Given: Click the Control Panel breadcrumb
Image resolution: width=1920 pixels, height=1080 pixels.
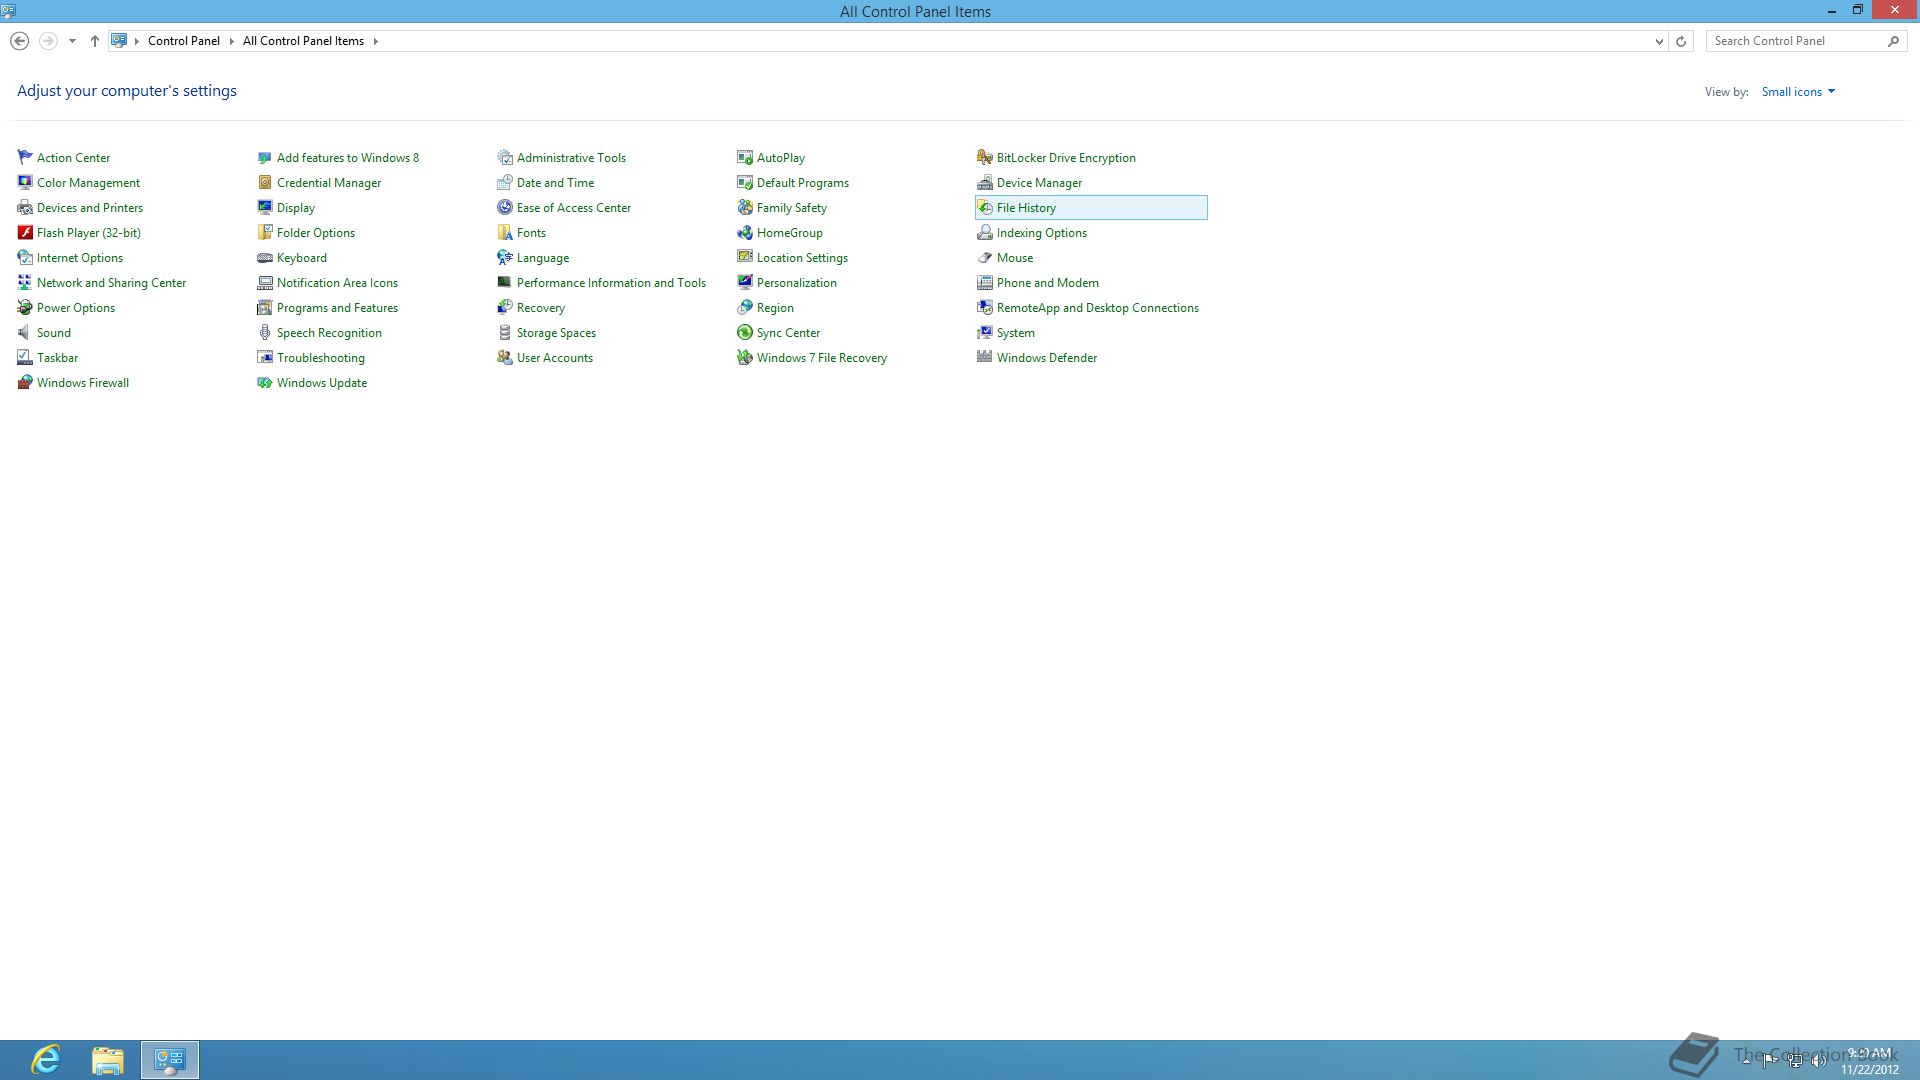Looking at the screenshot, I should coord(184,41).
